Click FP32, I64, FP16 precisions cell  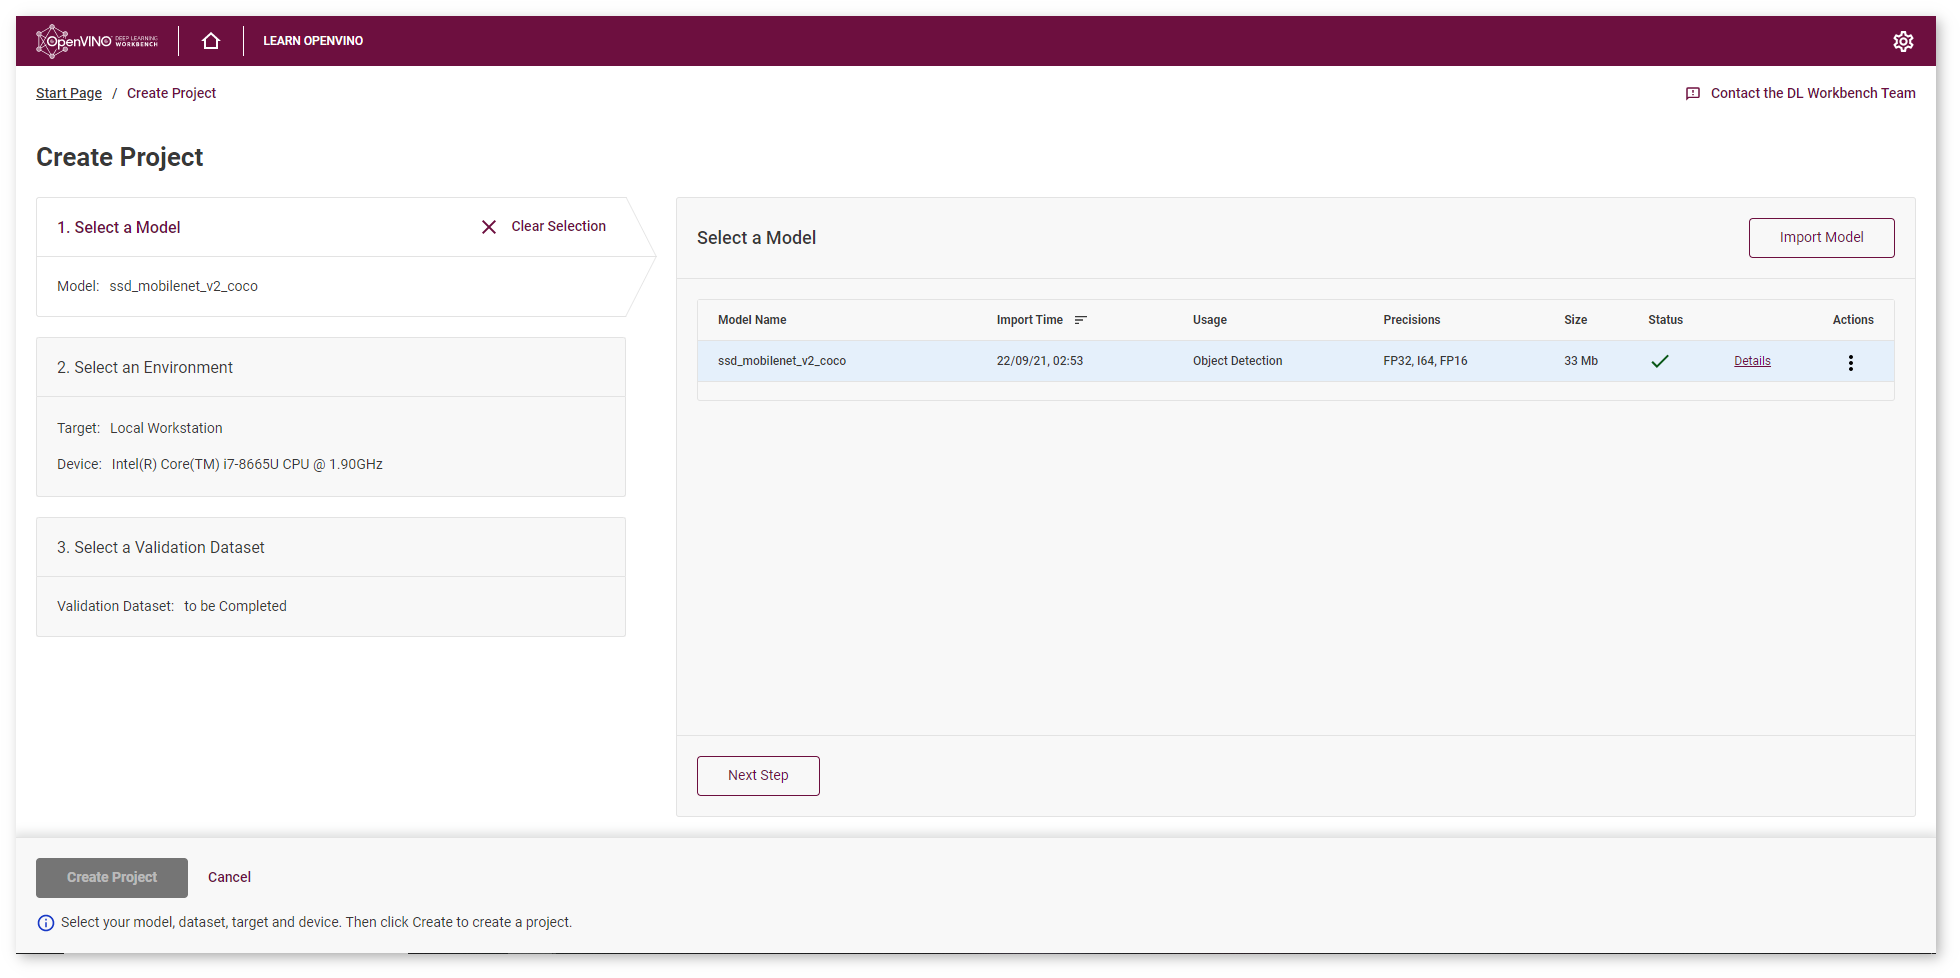1425,361
